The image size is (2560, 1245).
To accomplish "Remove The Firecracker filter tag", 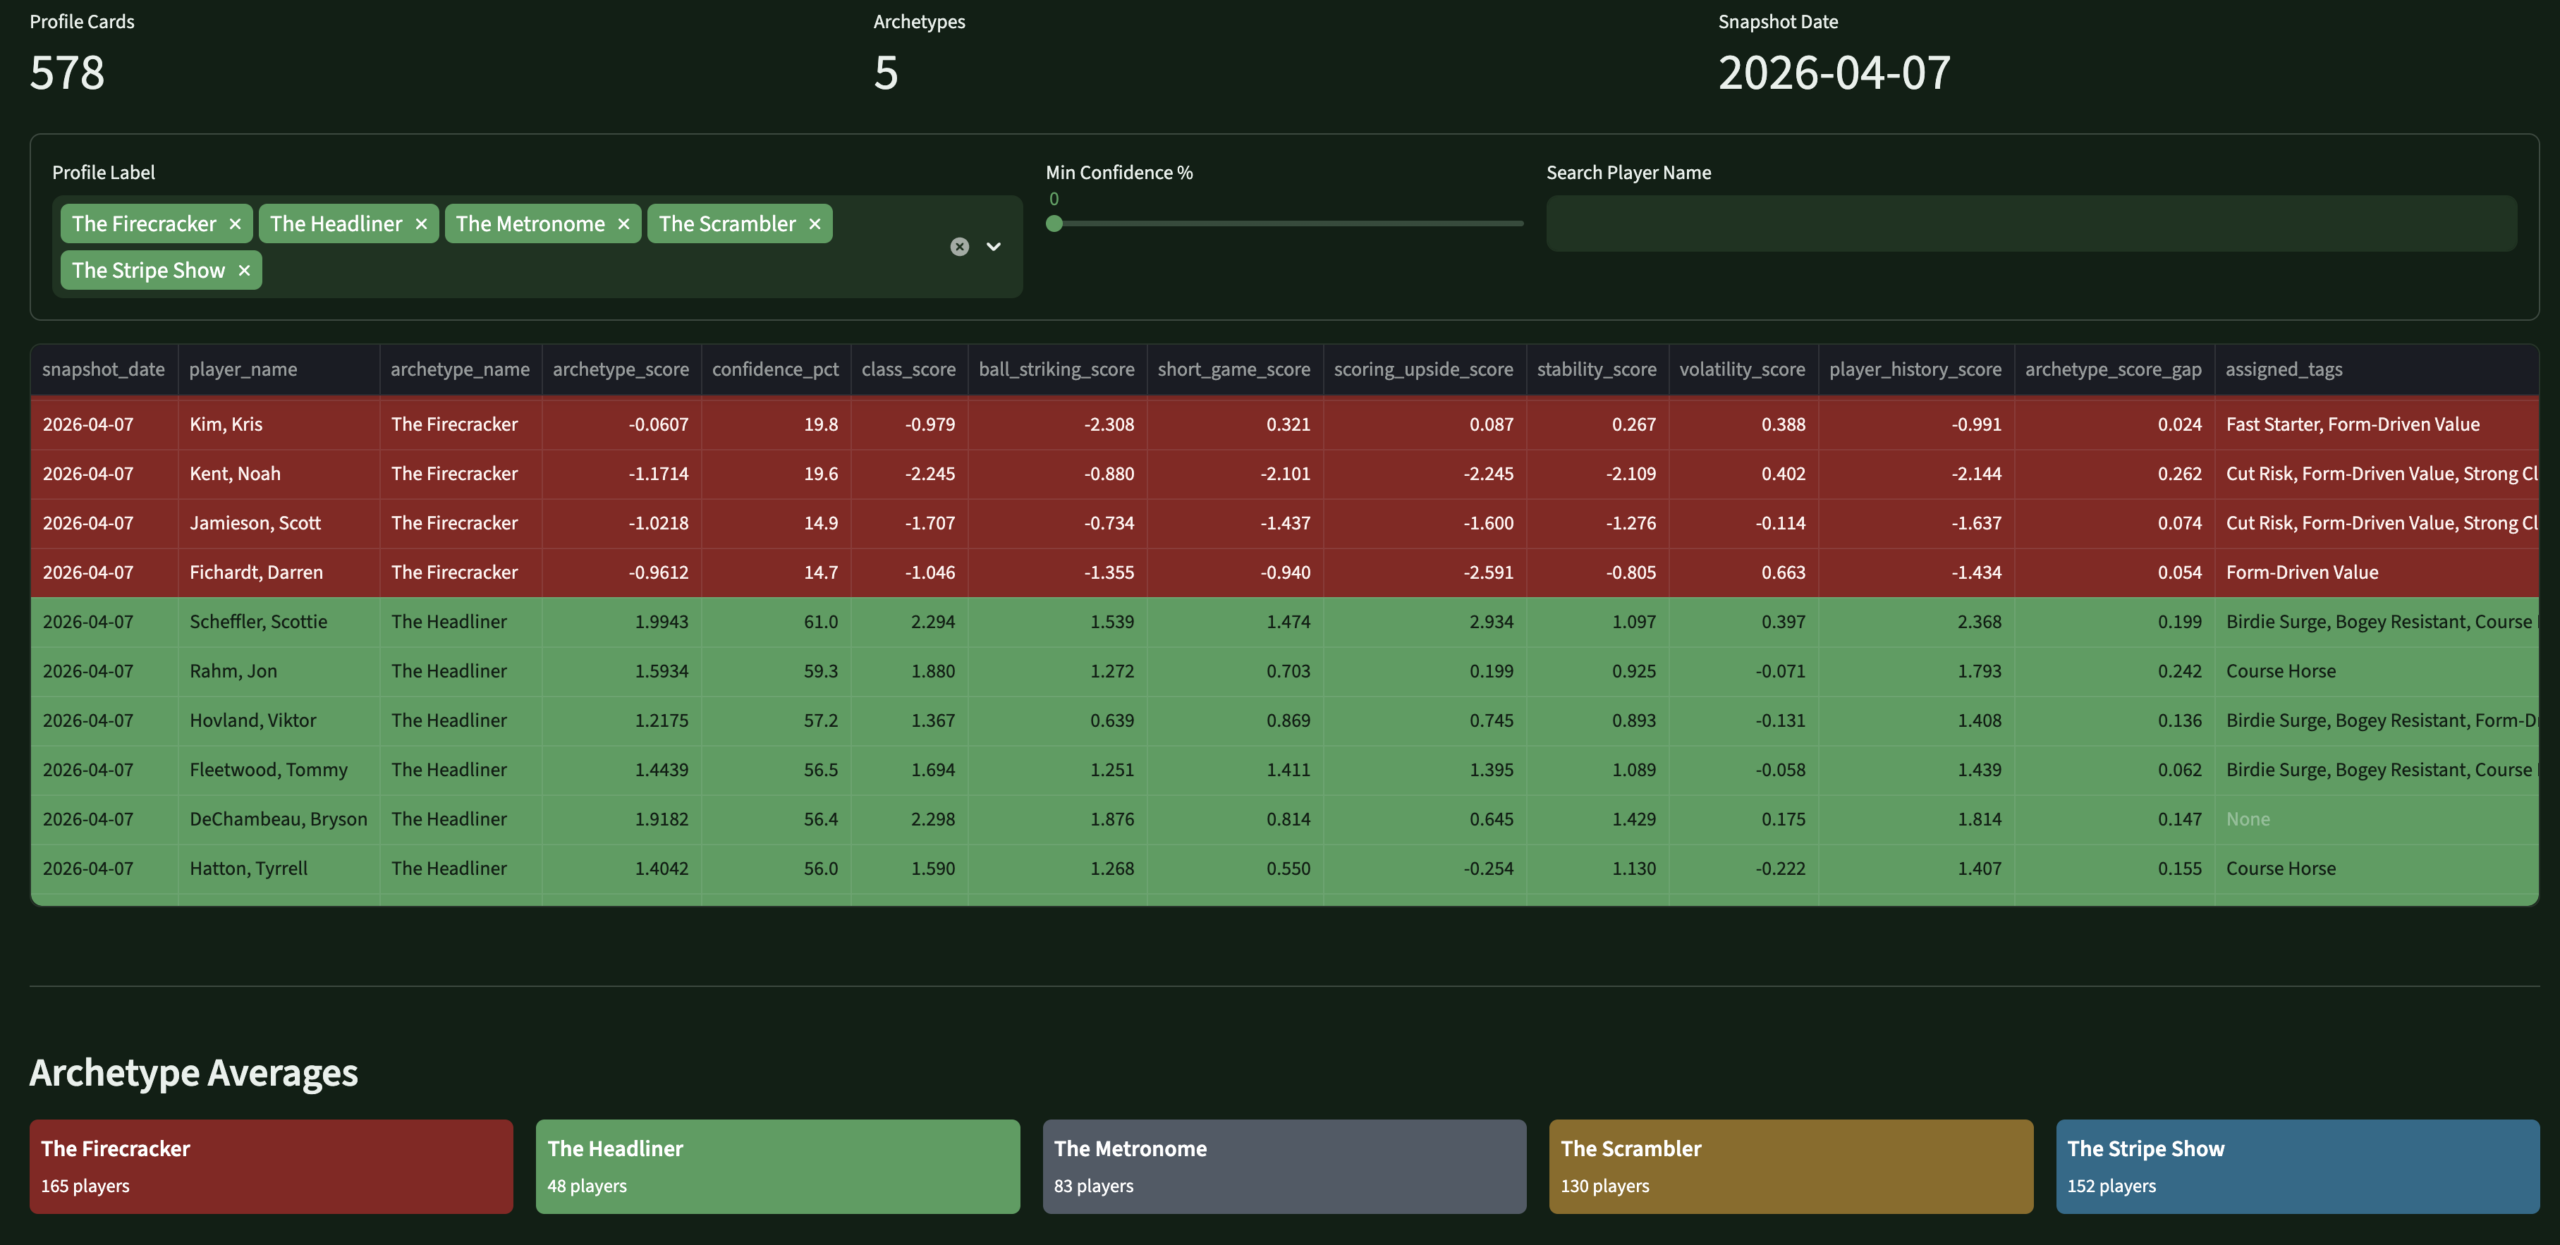I will [x=235, y=224].
